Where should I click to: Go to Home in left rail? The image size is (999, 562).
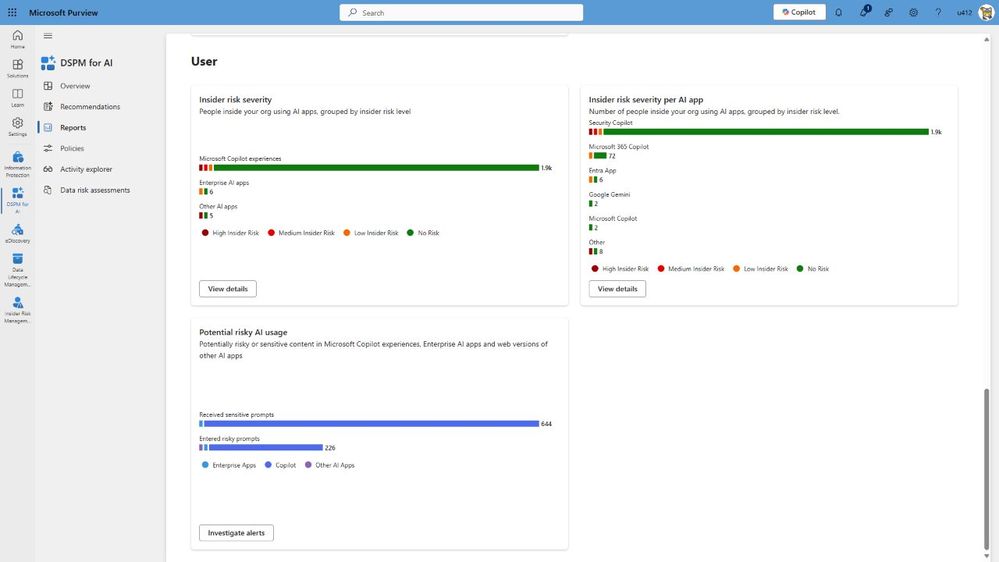click(17, 39)
